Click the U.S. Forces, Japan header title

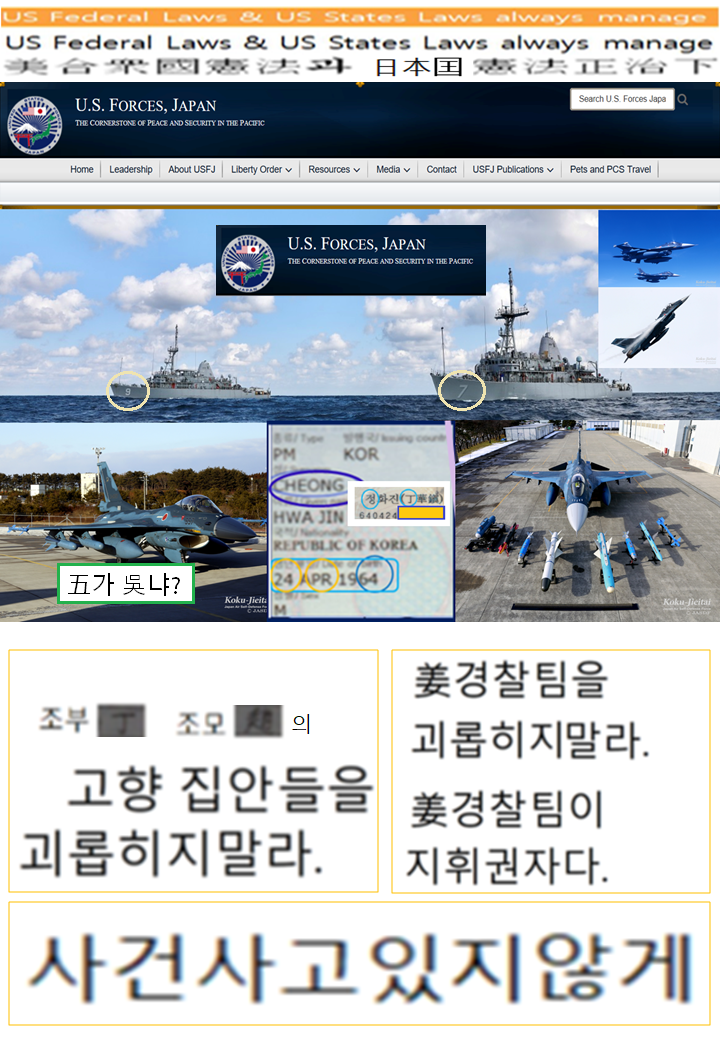[x=145, y=105]
